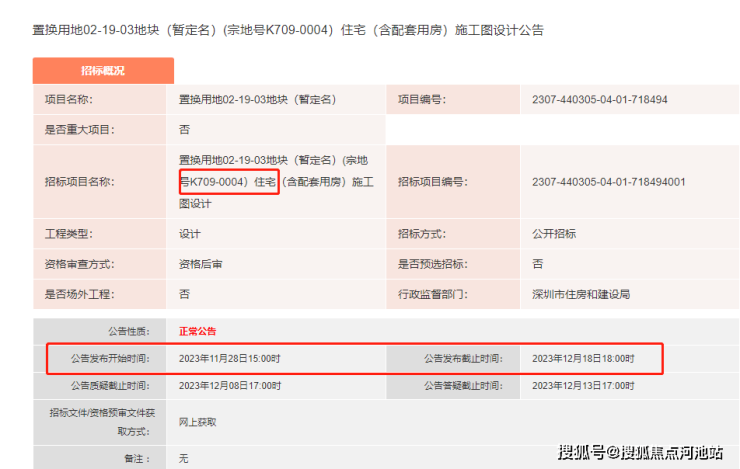
Task: Select the 招标概况 orange tab
Action: point(103,71)
